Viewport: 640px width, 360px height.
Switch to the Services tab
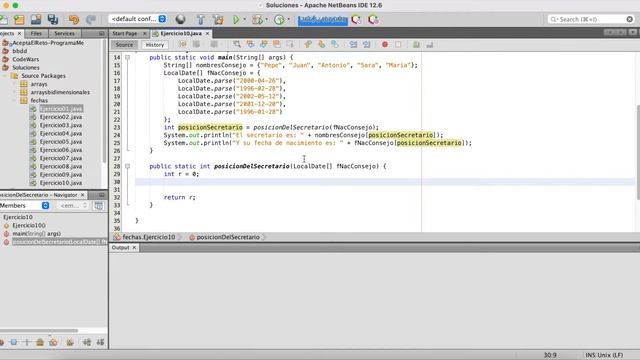click(64, 33)
